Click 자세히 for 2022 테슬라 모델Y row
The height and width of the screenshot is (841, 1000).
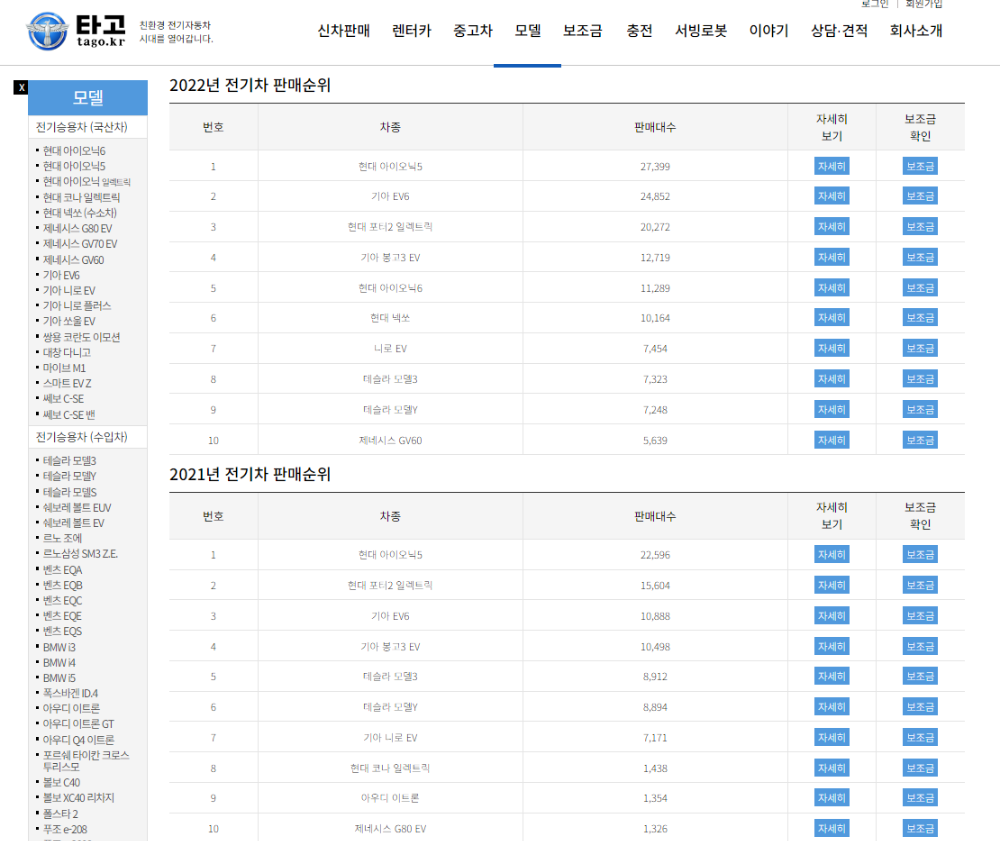pos(832,410)
